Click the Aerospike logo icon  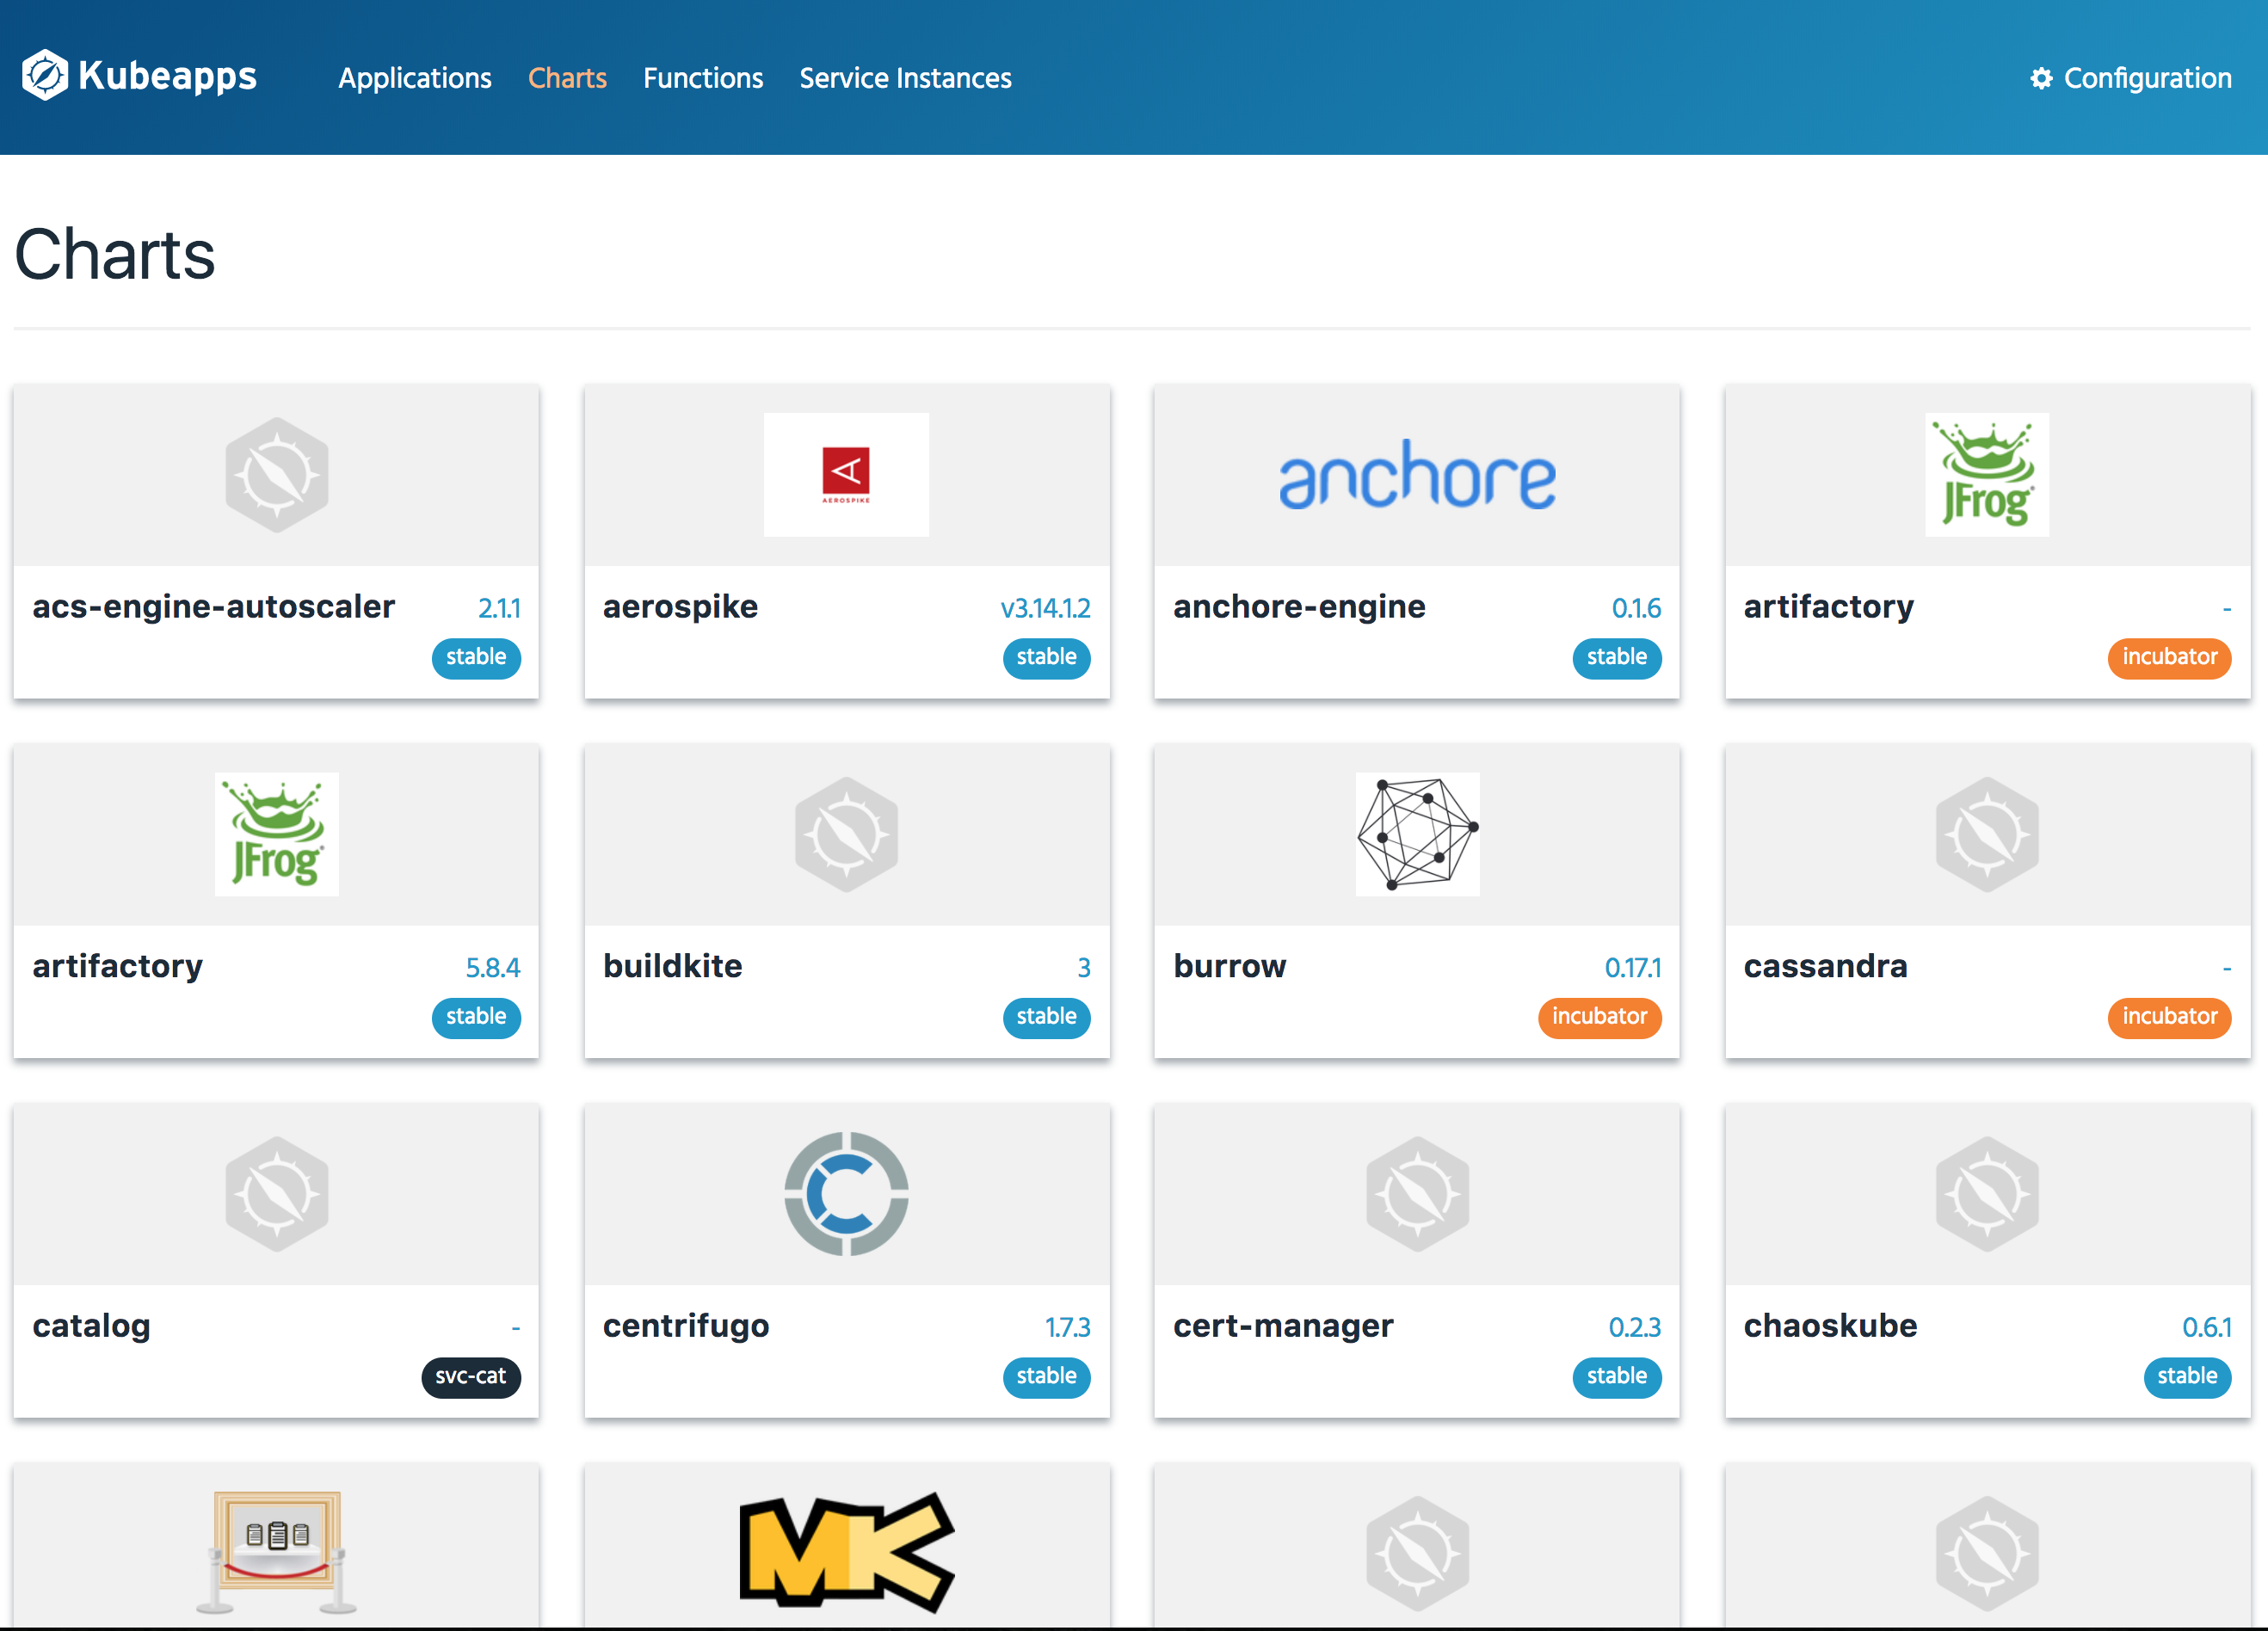[846, 474]
